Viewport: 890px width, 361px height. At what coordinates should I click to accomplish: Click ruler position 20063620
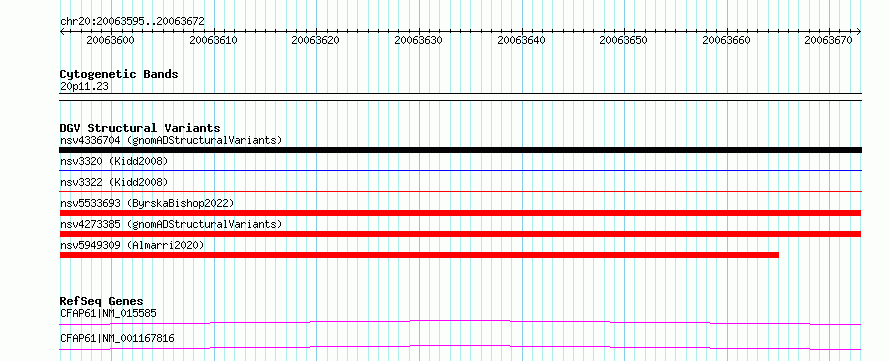coord(316,40)
